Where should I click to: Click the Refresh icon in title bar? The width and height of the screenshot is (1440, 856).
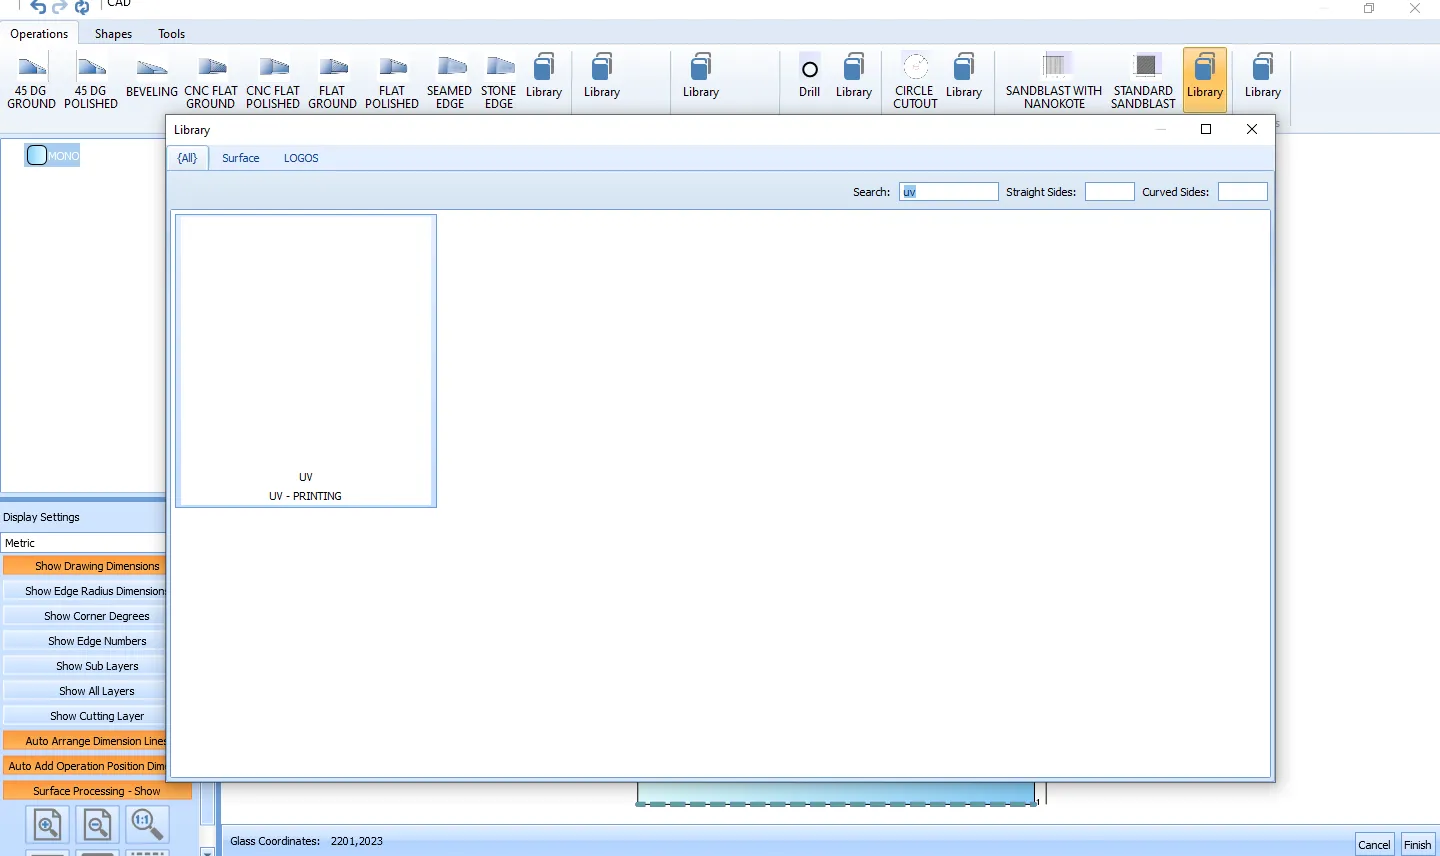[82, 7]
